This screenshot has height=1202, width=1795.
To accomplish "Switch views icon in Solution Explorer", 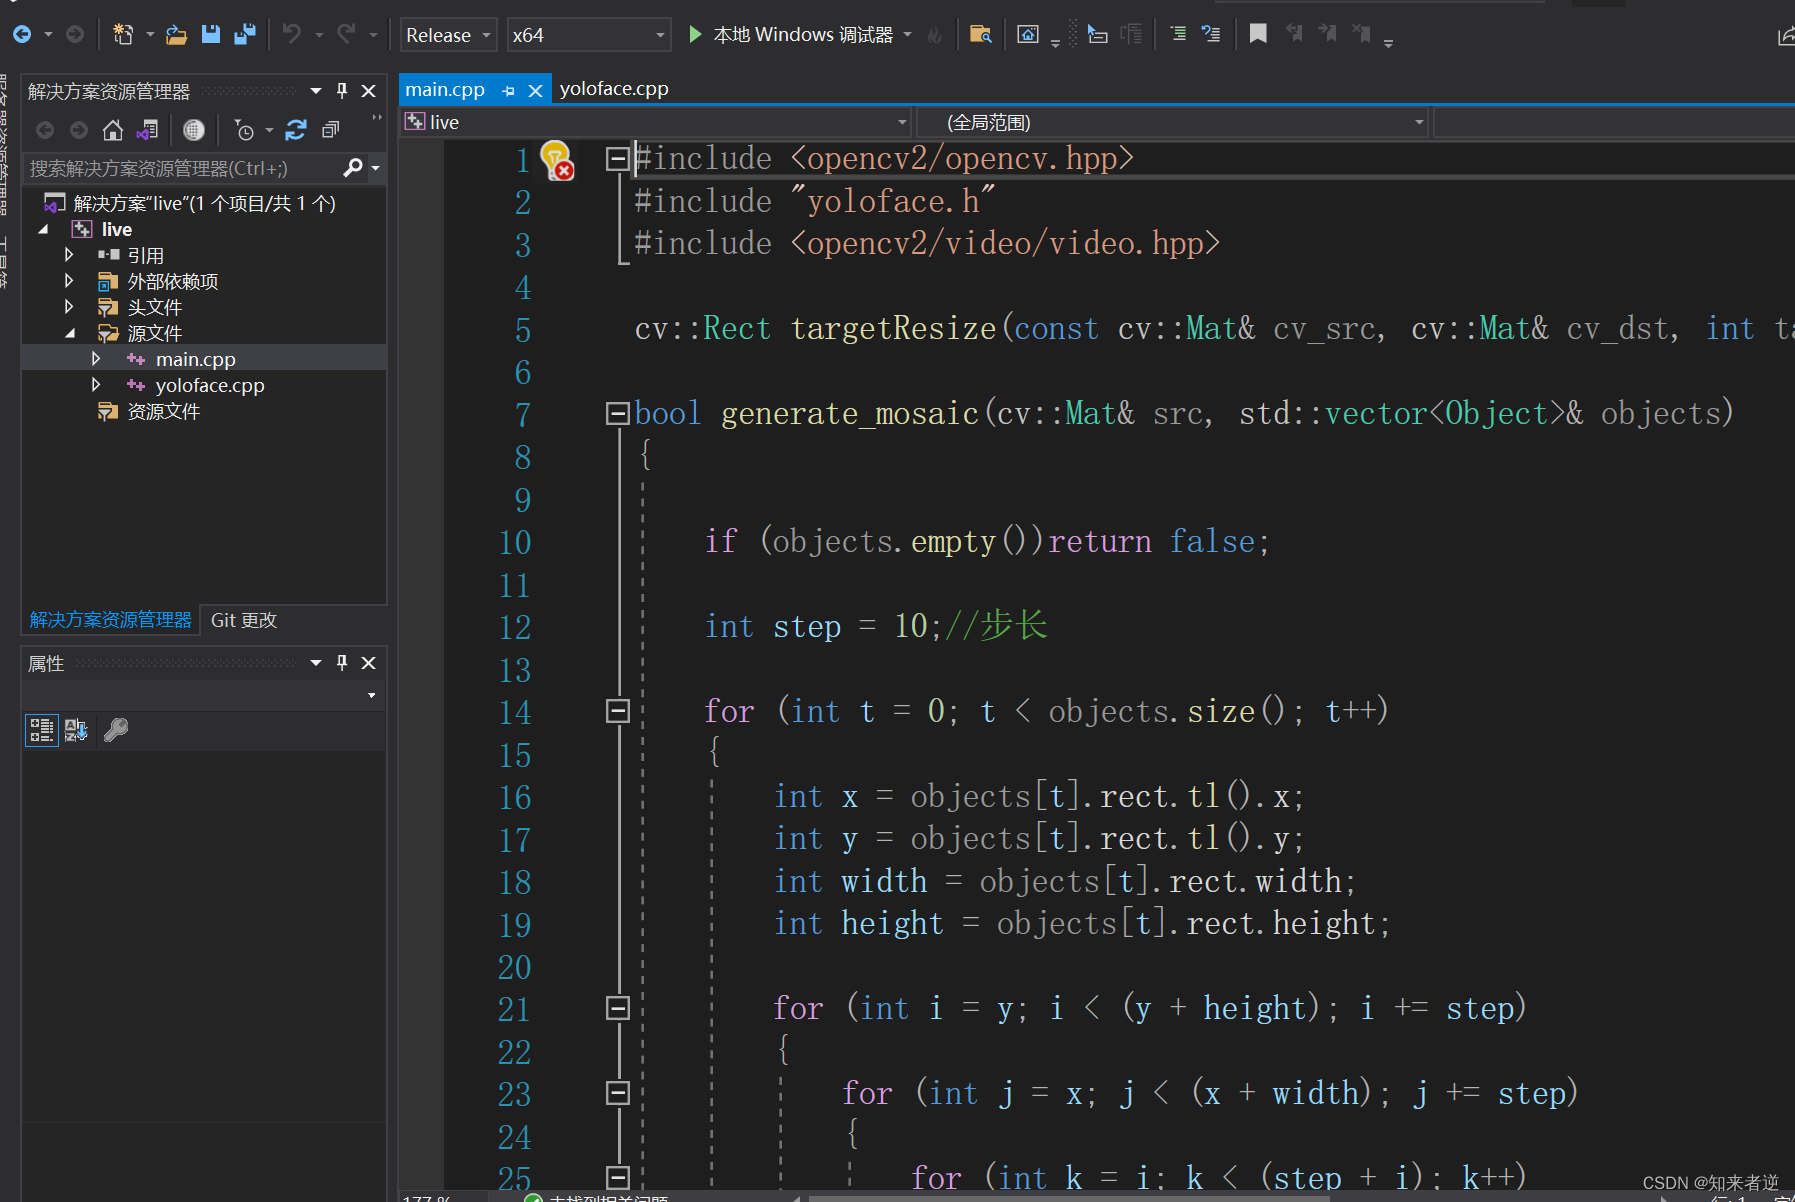I will [148, 130].
